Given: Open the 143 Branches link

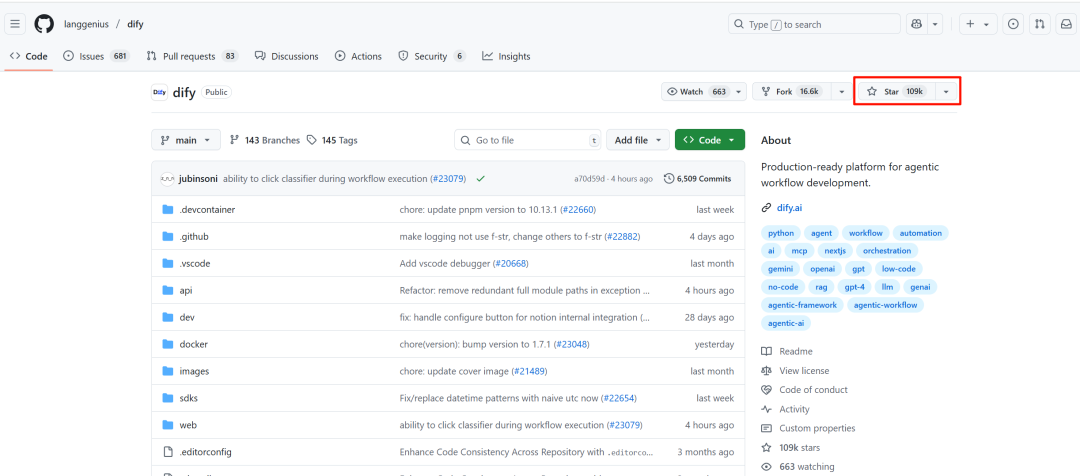Looking at the screenshot, I should click(x=264, y=140).
